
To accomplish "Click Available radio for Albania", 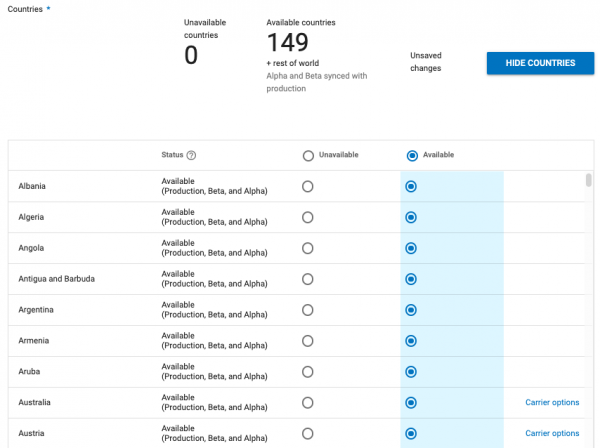I will pos(411,186).
